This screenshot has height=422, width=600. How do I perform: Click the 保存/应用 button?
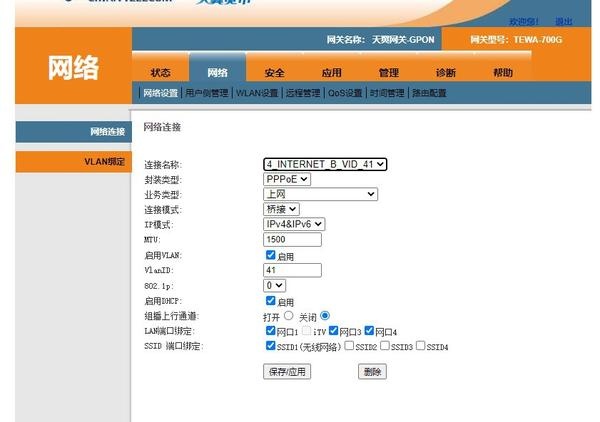point(287,371)
